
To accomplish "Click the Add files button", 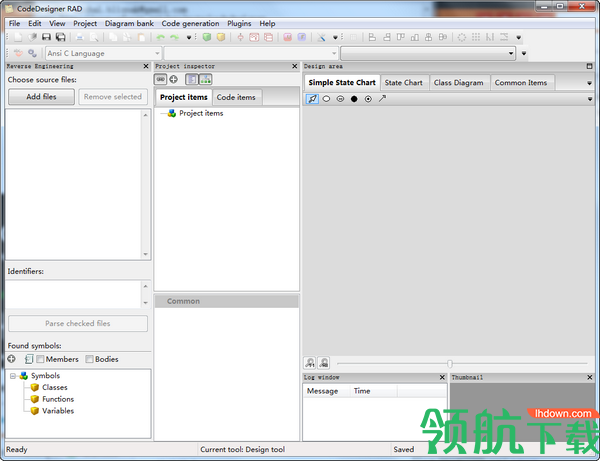I will tap(41, 97).
